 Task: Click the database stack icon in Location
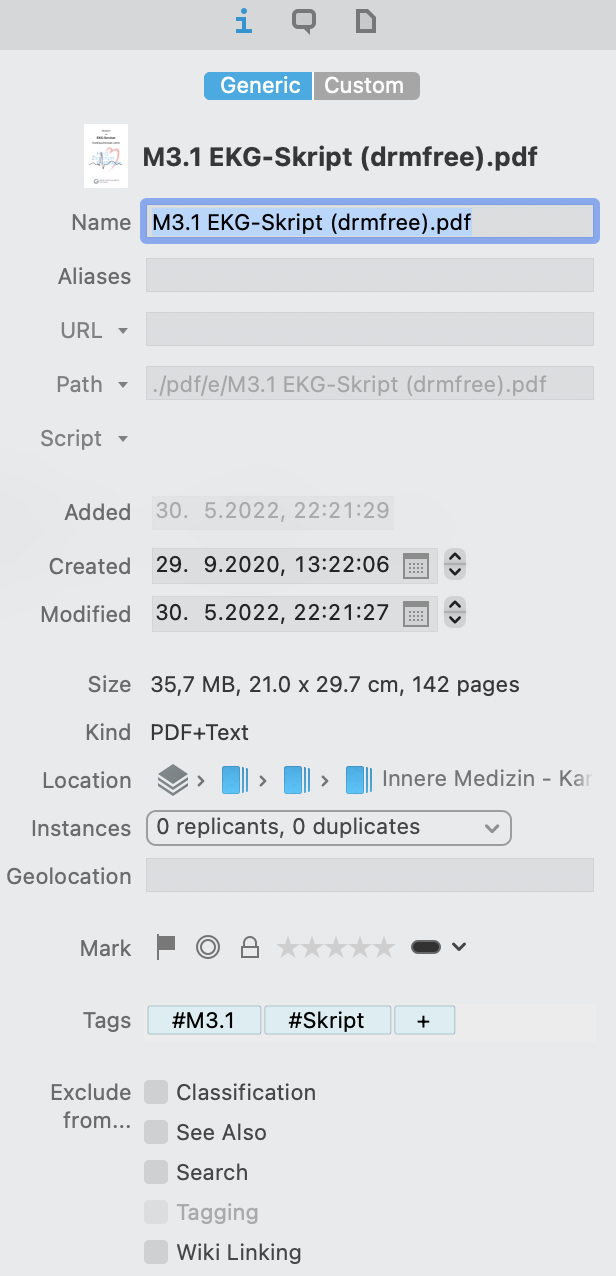point(173,779)
